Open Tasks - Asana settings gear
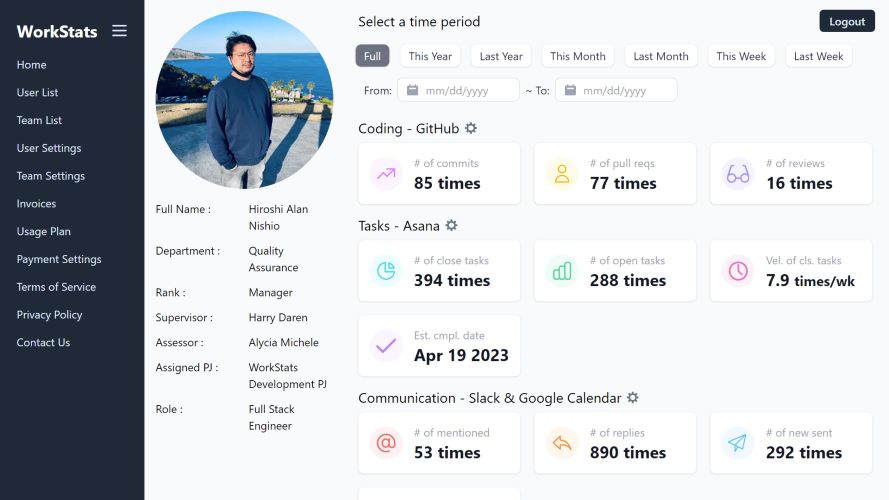 point(451,226)
